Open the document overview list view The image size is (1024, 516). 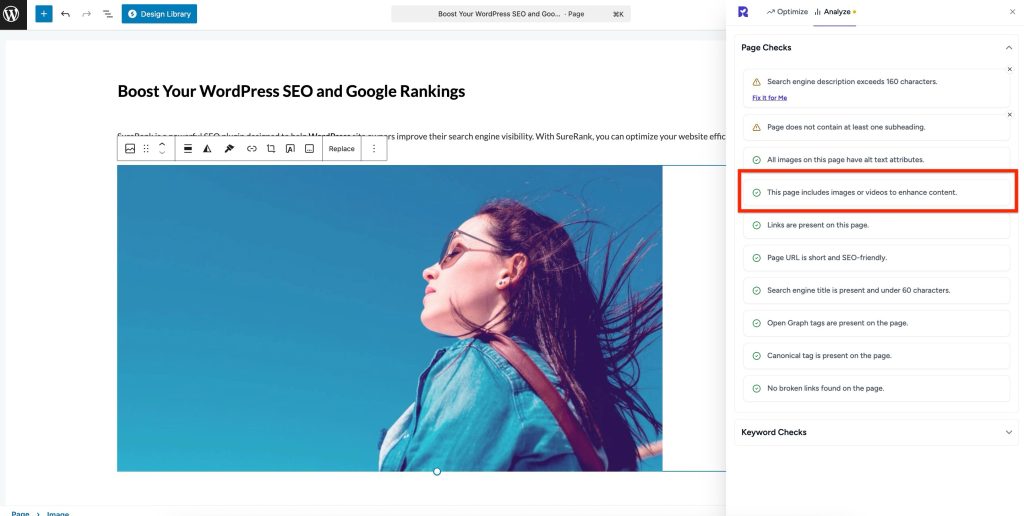point(108,14)
